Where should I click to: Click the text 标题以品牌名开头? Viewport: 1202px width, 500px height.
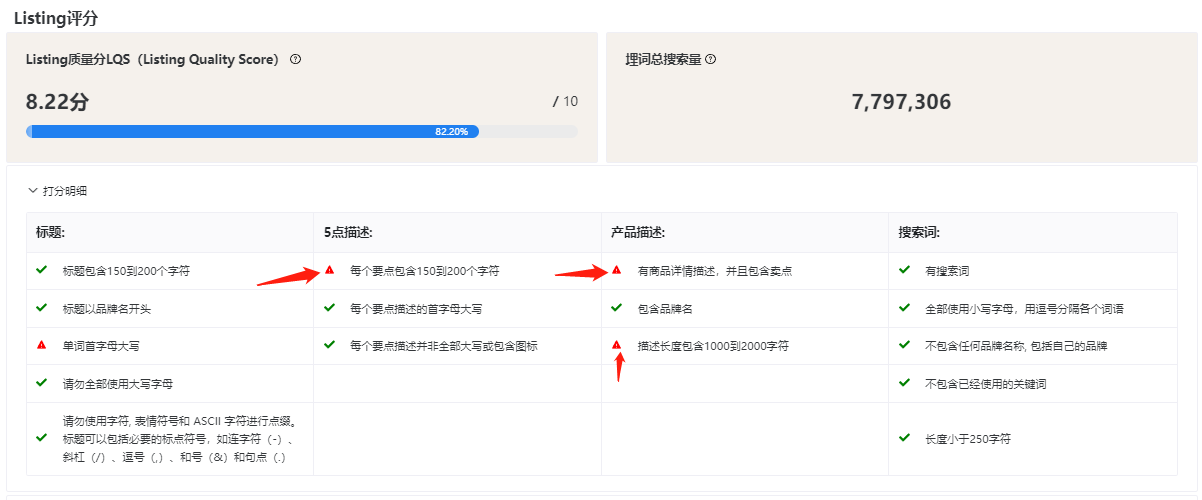click(x=107, y=309)
